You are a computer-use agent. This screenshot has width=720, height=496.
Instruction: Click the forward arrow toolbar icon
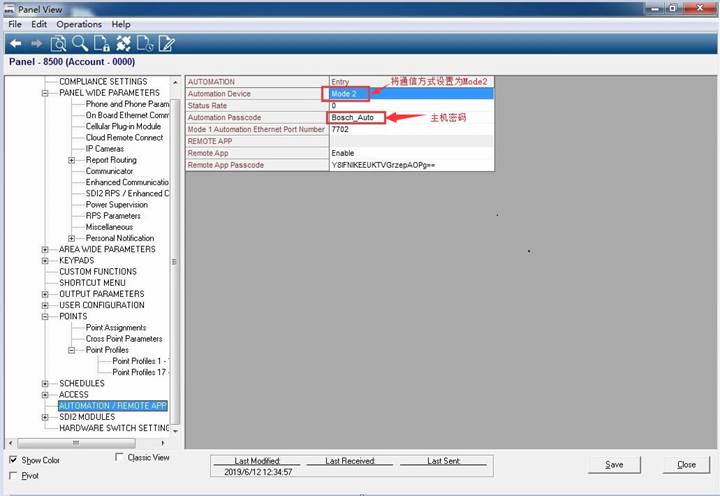coord(36,44)
